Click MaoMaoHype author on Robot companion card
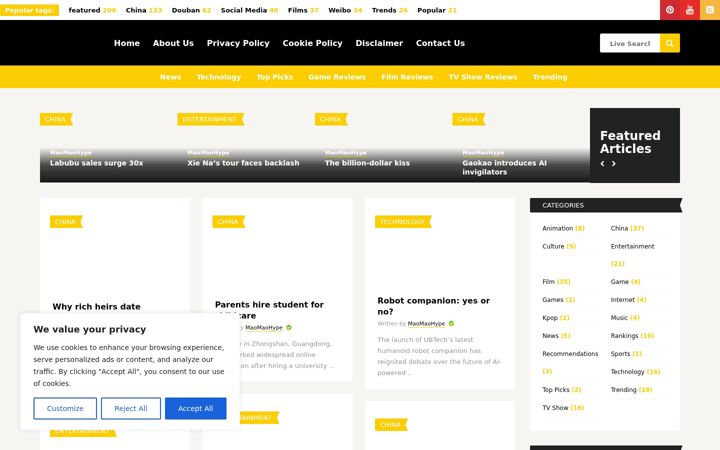 [426, 324]
